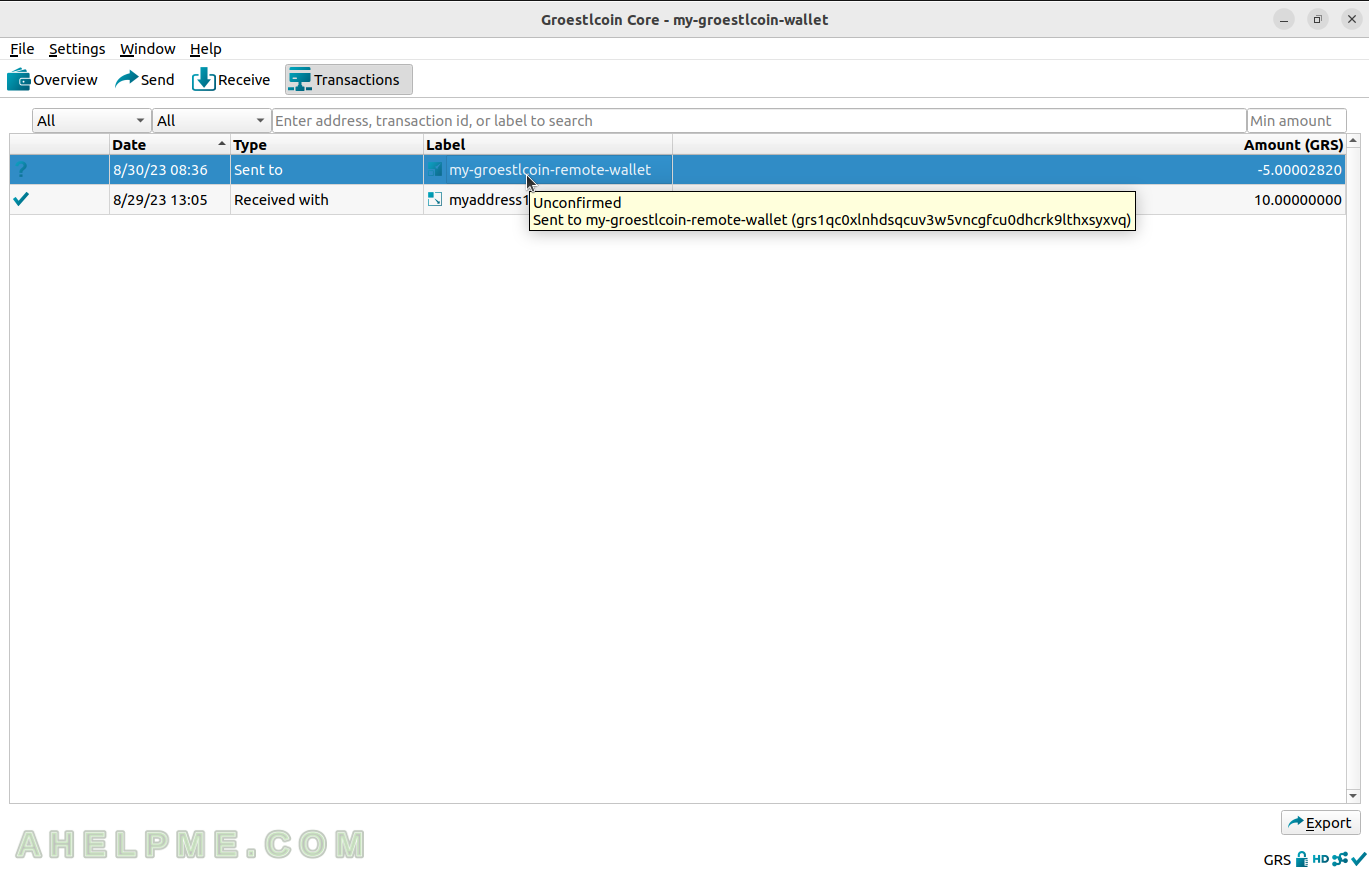Image resolution: width=1369 pixels, height=872 pixels.
Task: Click the confirmed checkmark status icon
Action: point(21,199)
